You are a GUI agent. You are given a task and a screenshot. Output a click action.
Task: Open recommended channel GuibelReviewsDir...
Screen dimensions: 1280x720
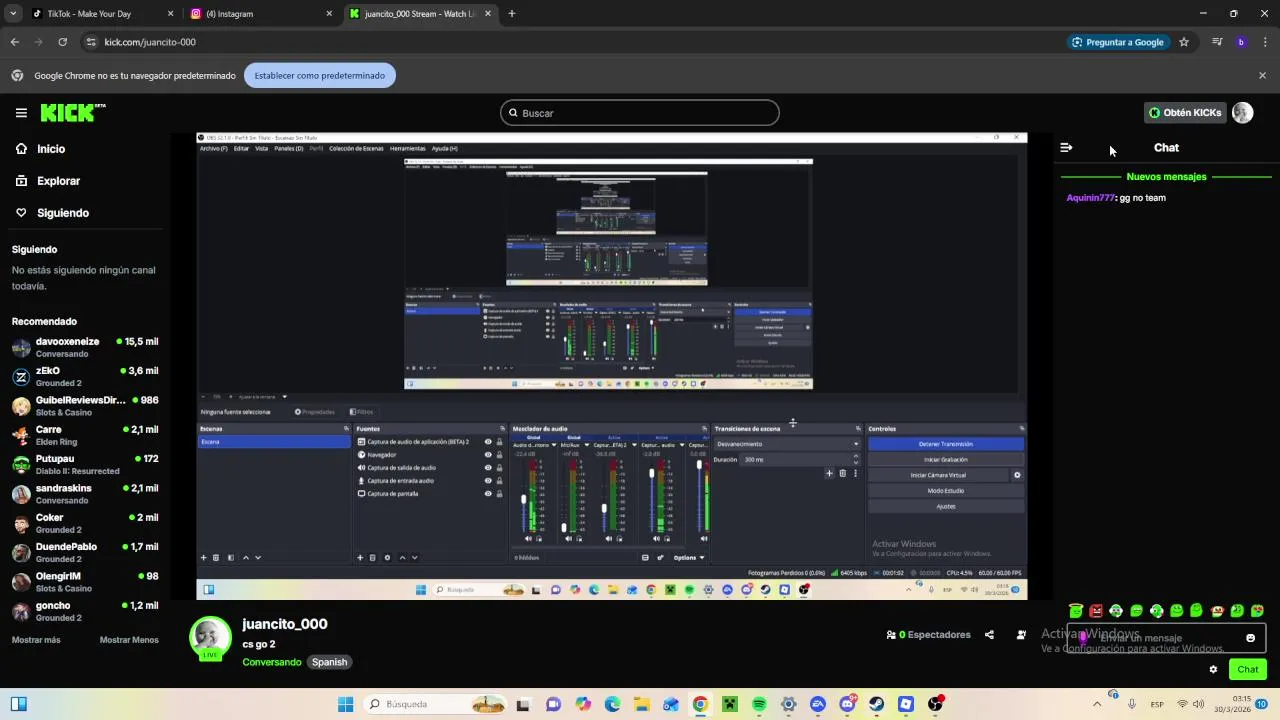pyautogui.click(x=85, y=406)
